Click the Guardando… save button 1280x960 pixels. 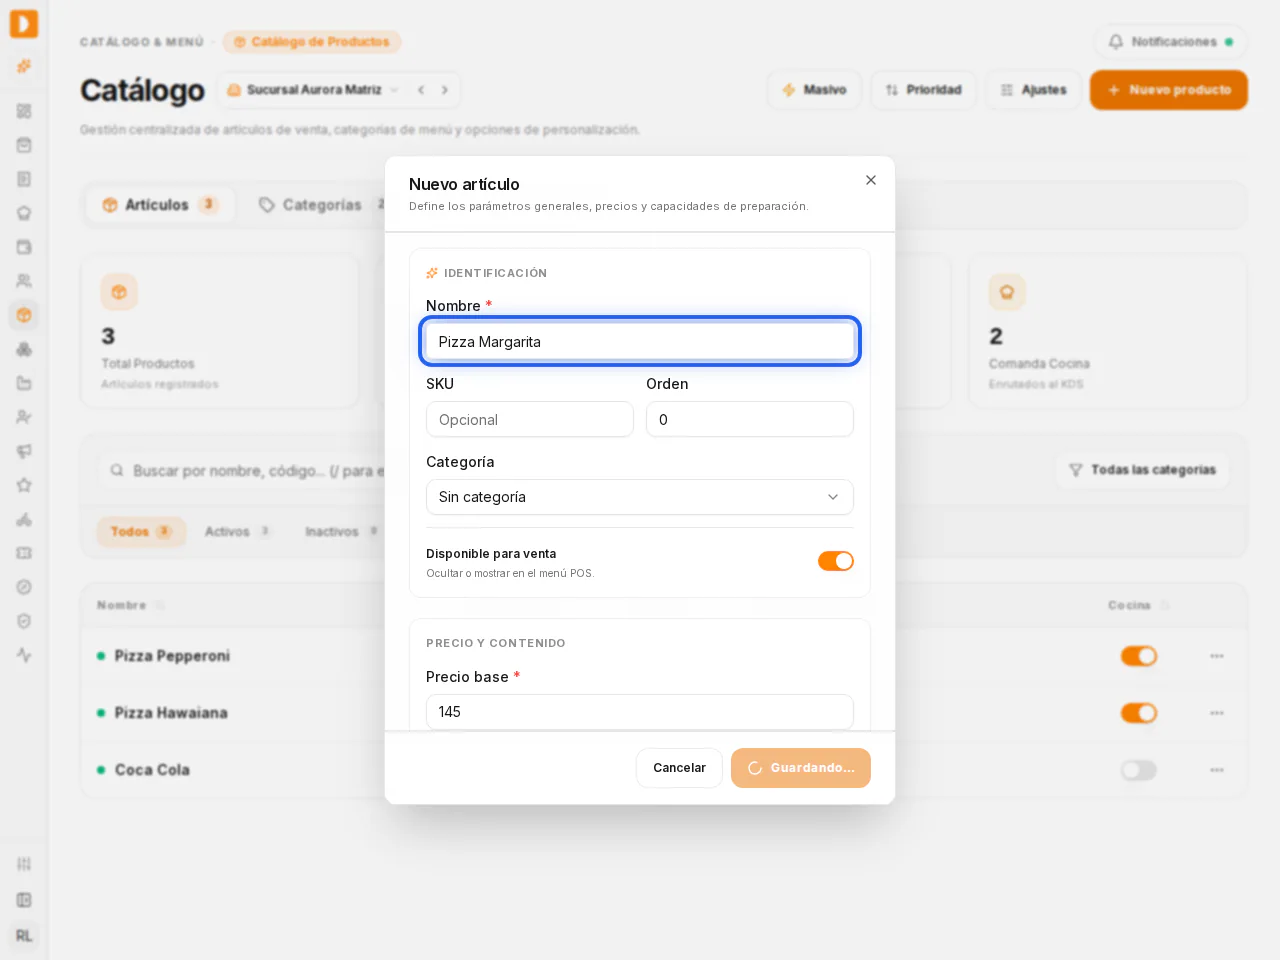click(x=801, y=768)
